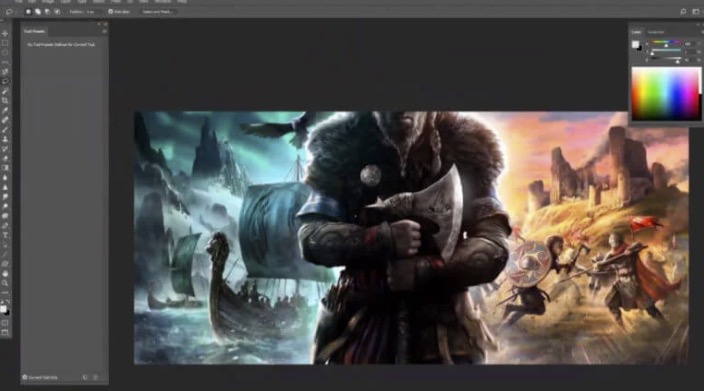Screen dimensions: 704x391
Task: Open Select and Mask
Action: point(157,12)
